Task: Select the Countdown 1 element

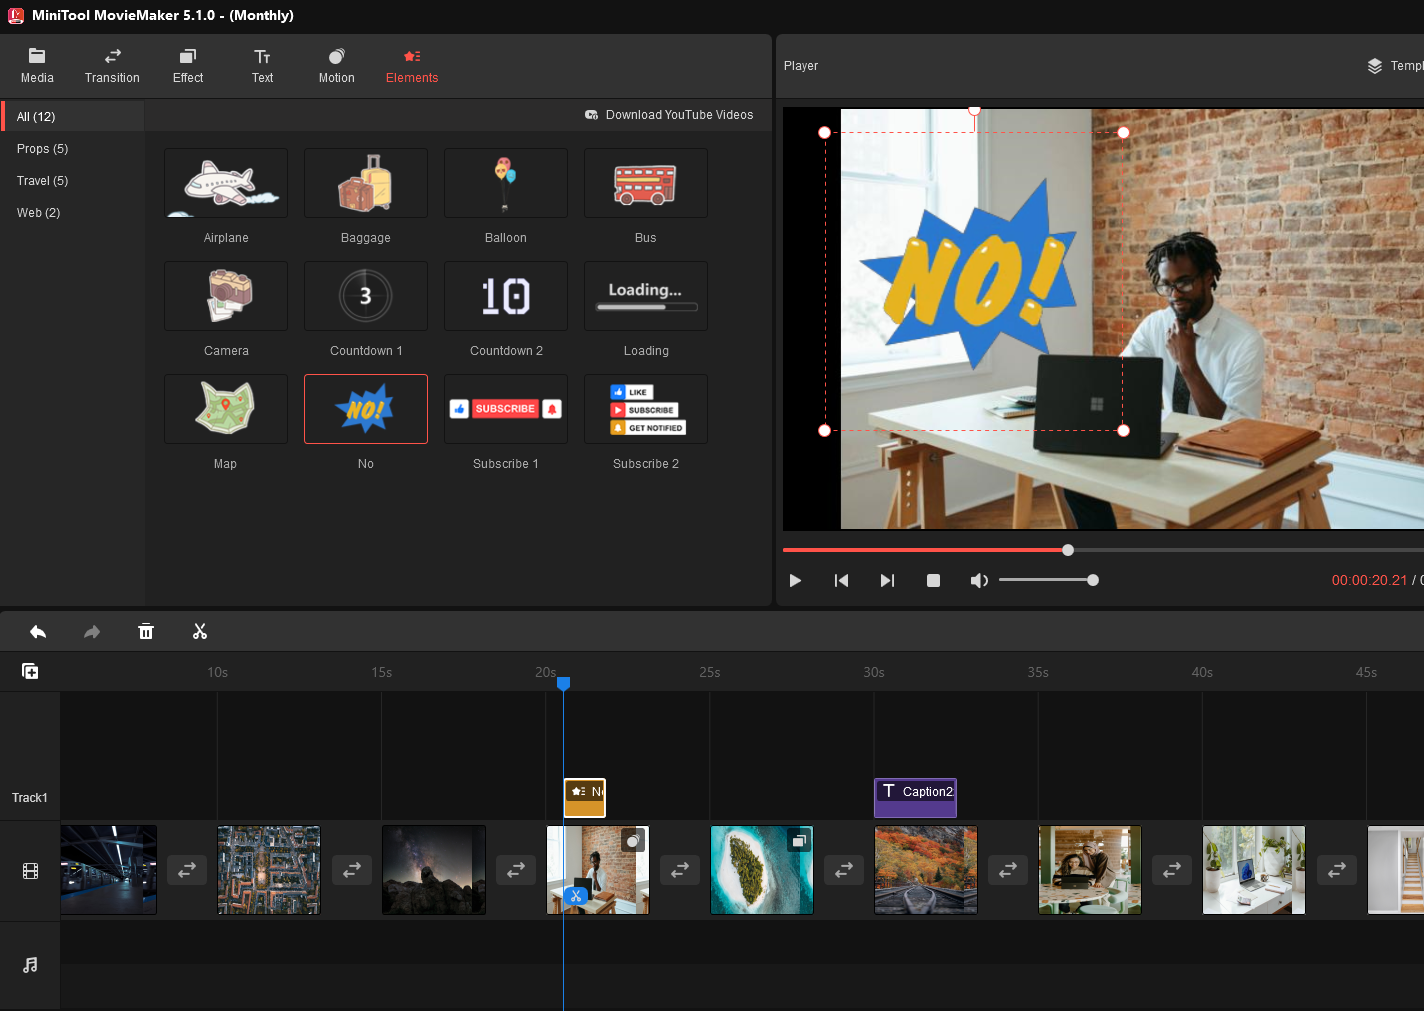Action: (x=366, y=296)
